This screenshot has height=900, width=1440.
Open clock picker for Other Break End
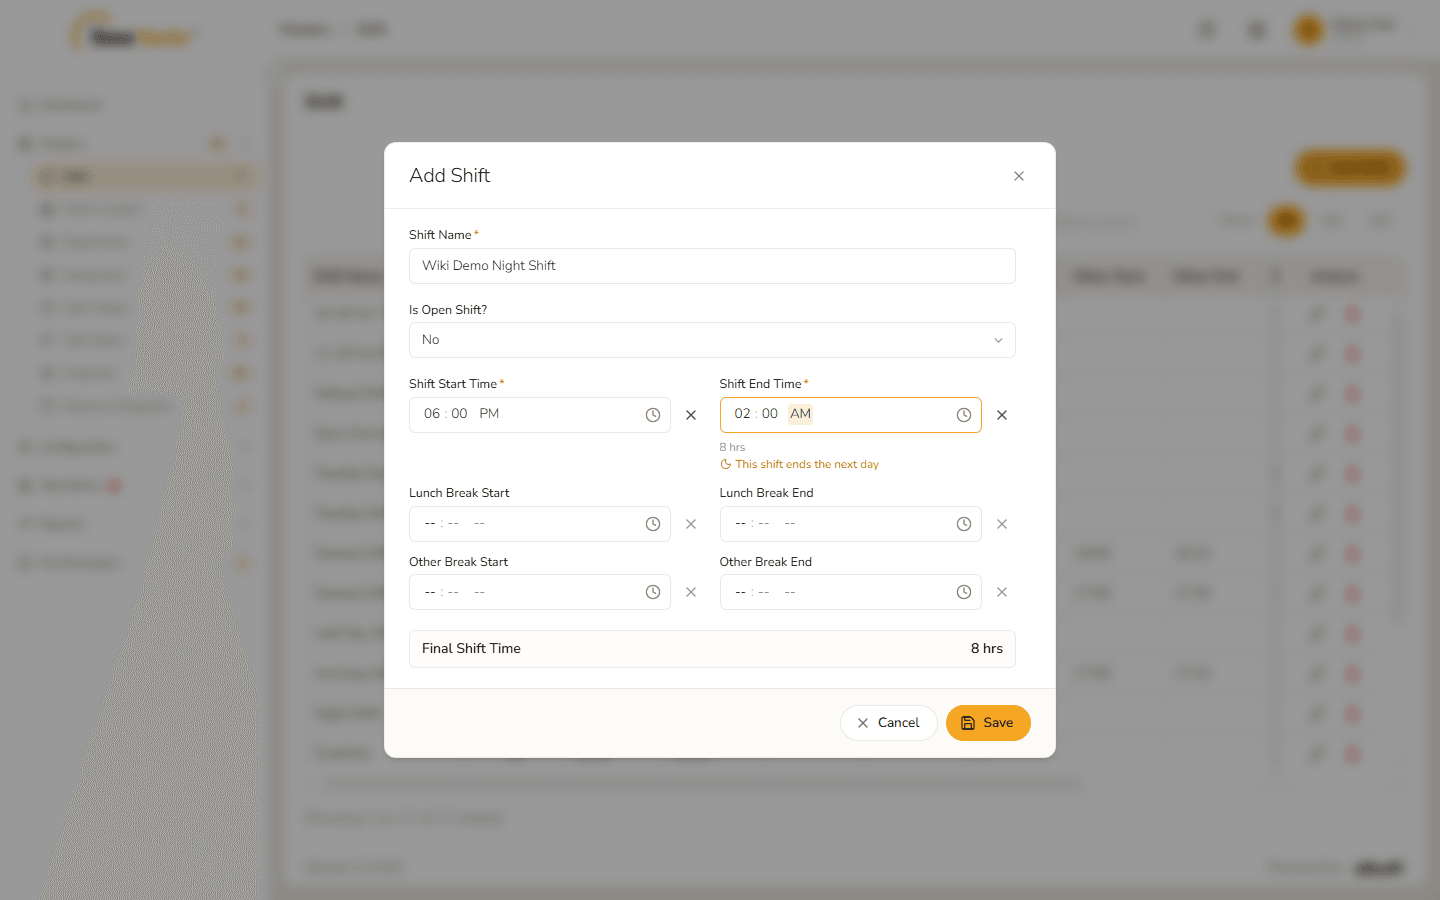[x=964, y=592]
